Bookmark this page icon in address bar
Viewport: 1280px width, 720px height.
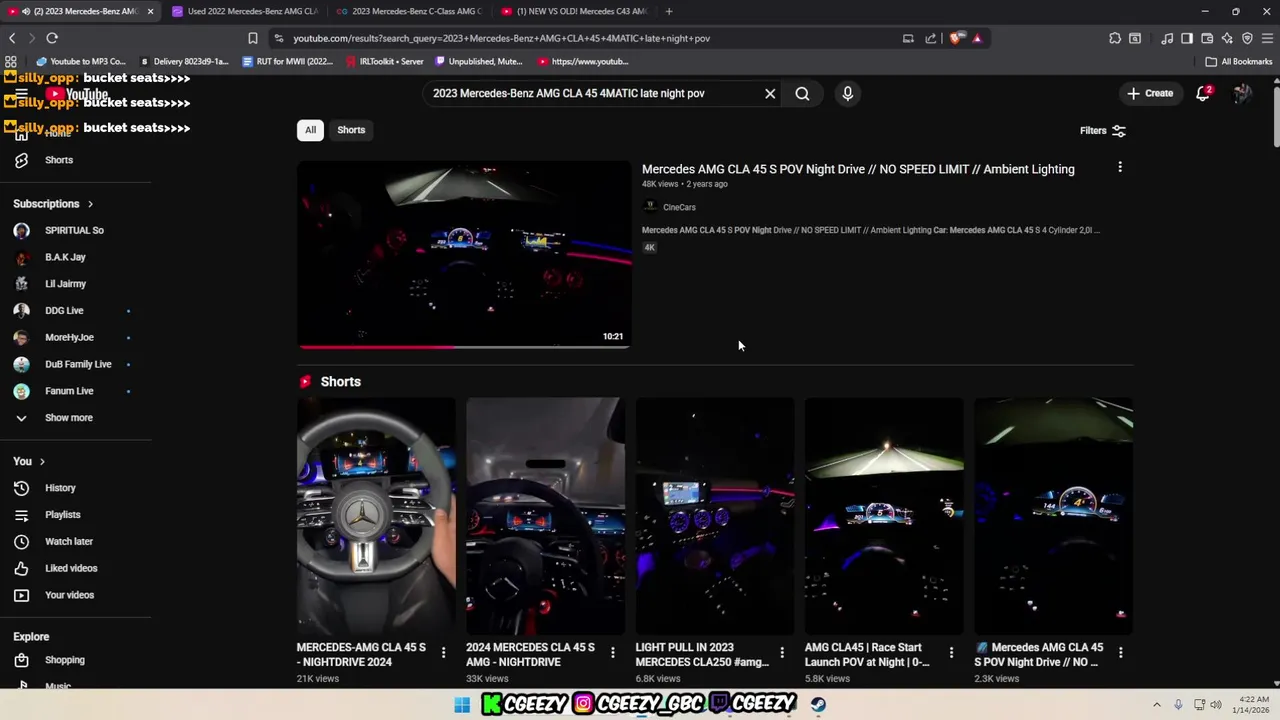coord(253,38)
